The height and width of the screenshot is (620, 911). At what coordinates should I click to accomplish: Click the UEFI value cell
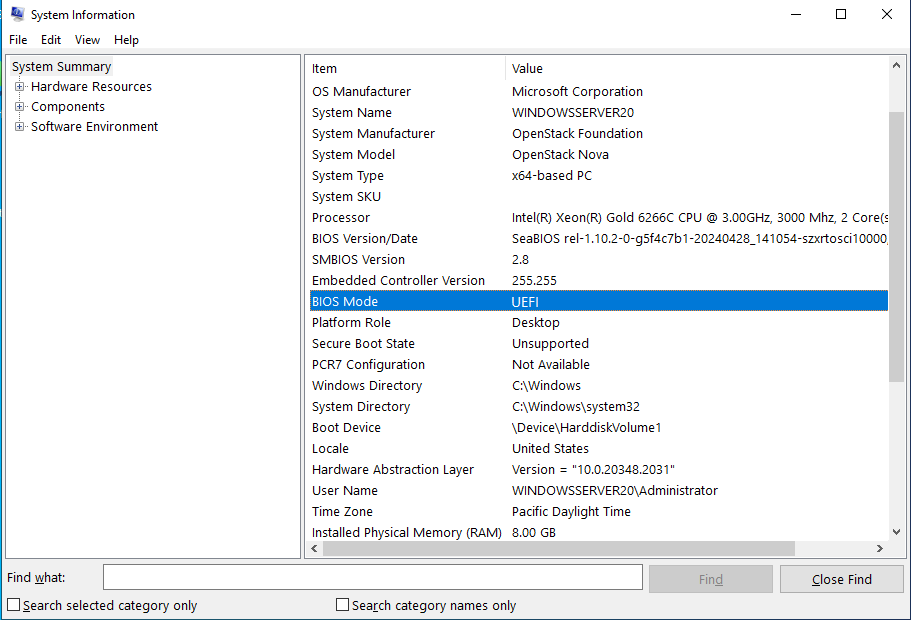coord(525,302)
